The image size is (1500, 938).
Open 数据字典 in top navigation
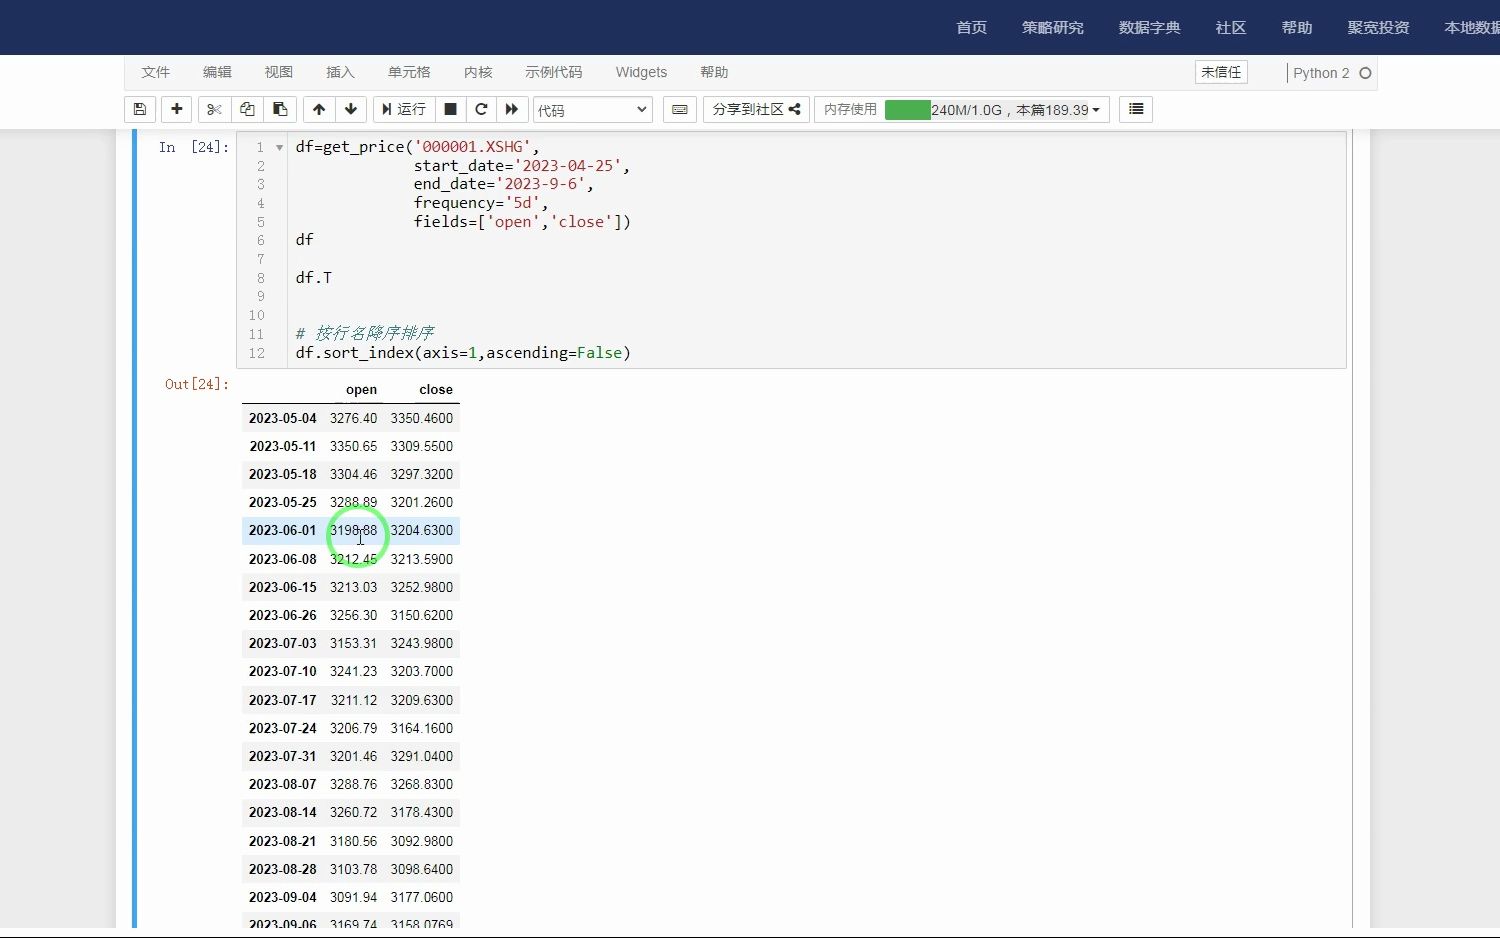1149,27
